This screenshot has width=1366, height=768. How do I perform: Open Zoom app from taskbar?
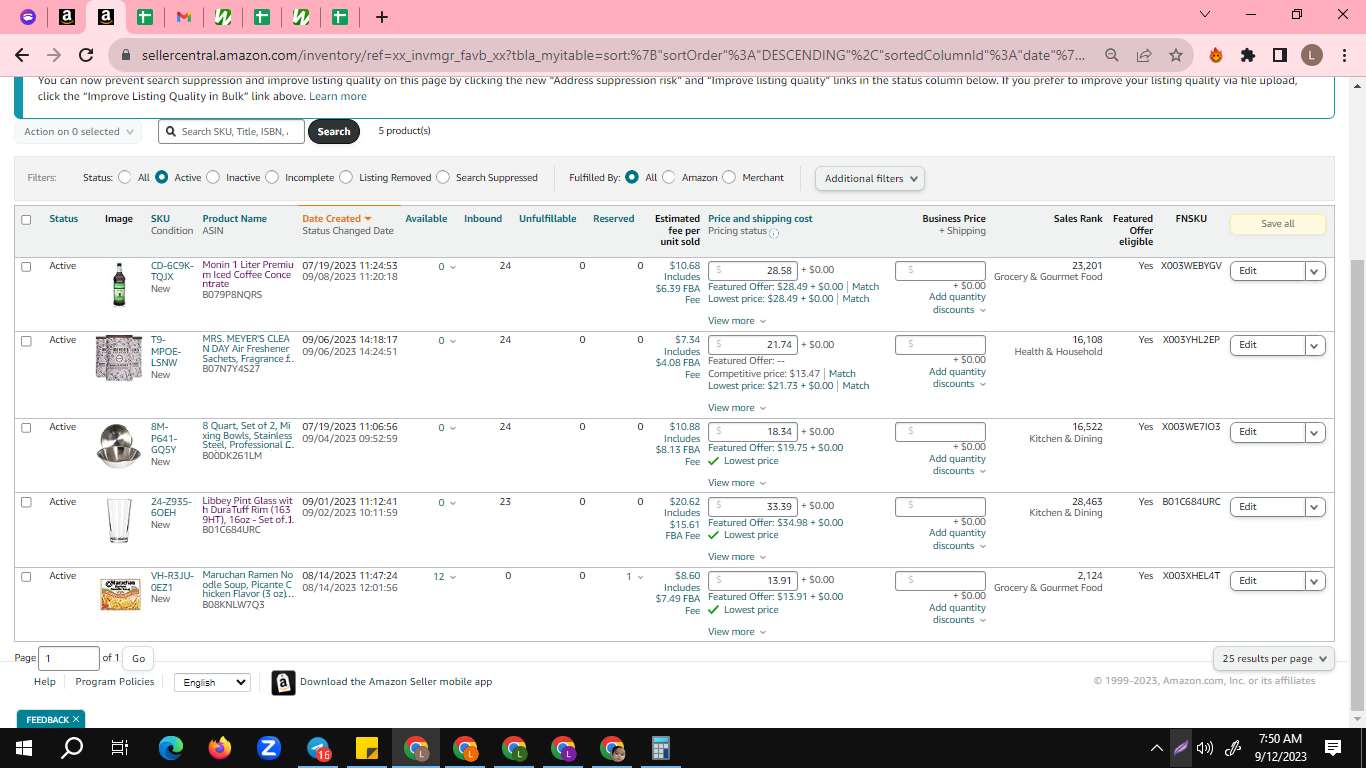click(269, 747)
